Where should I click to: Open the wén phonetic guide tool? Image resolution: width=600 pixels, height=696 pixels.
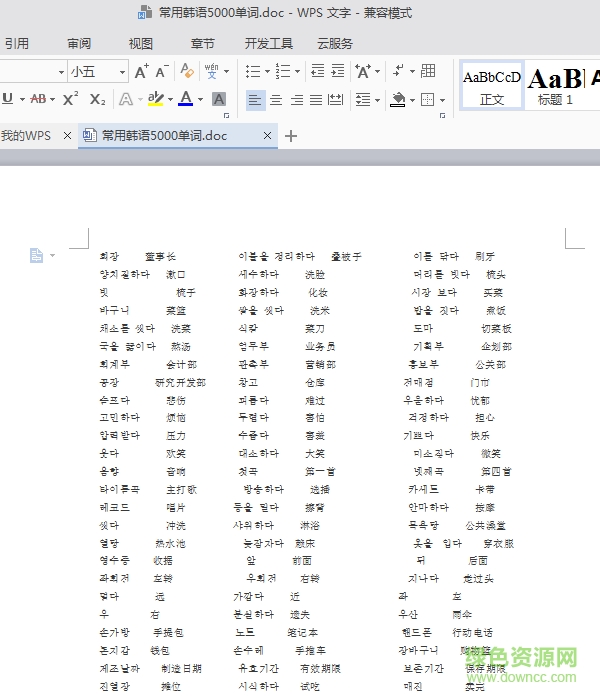coord(212,71)
